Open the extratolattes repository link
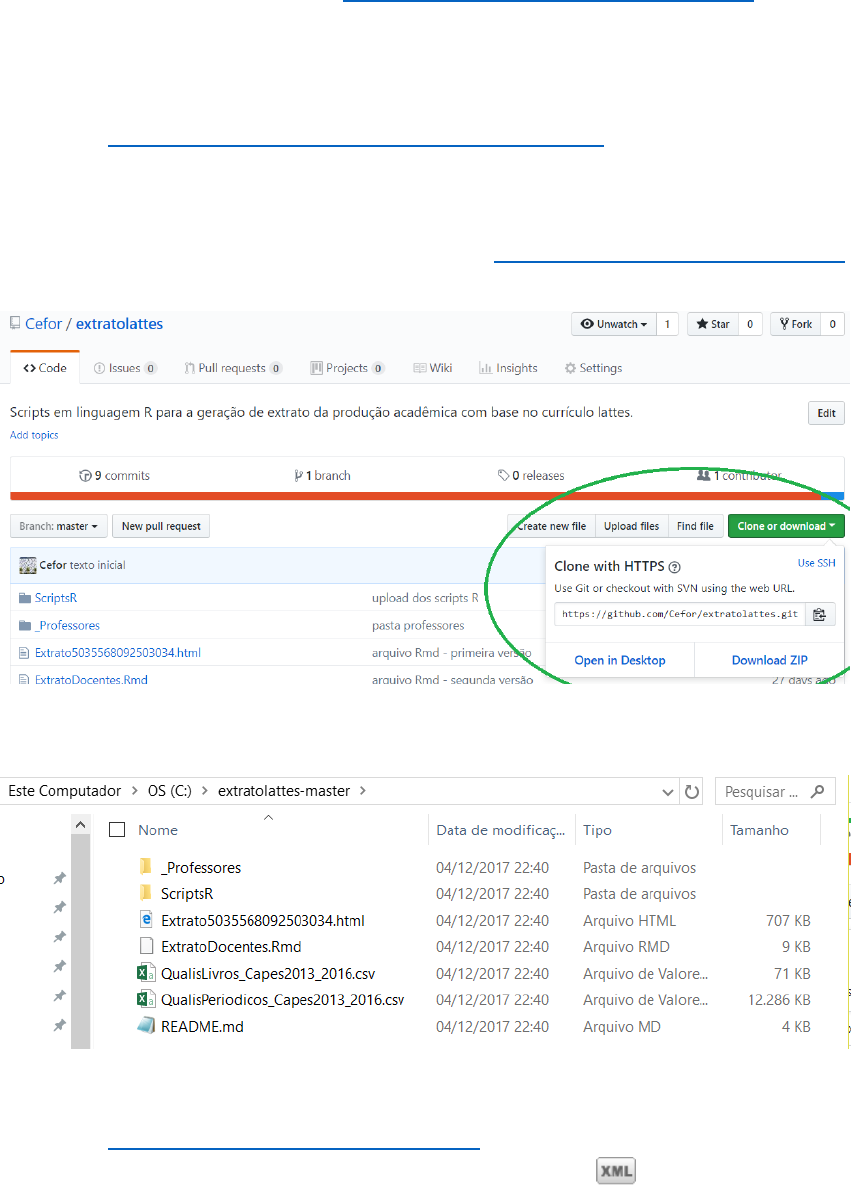The width and height of the screenshot is (851, 1185). pyautogui.click(x=119, y=323)
